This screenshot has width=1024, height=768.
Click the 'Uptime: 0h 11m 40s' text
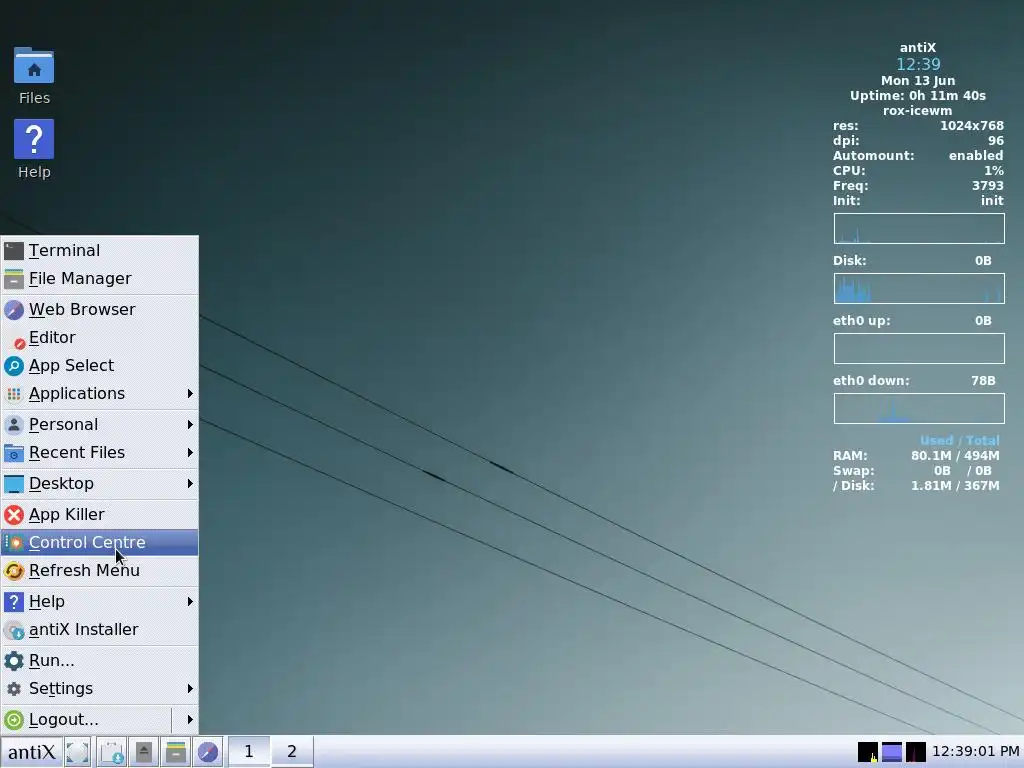point(918,95)
